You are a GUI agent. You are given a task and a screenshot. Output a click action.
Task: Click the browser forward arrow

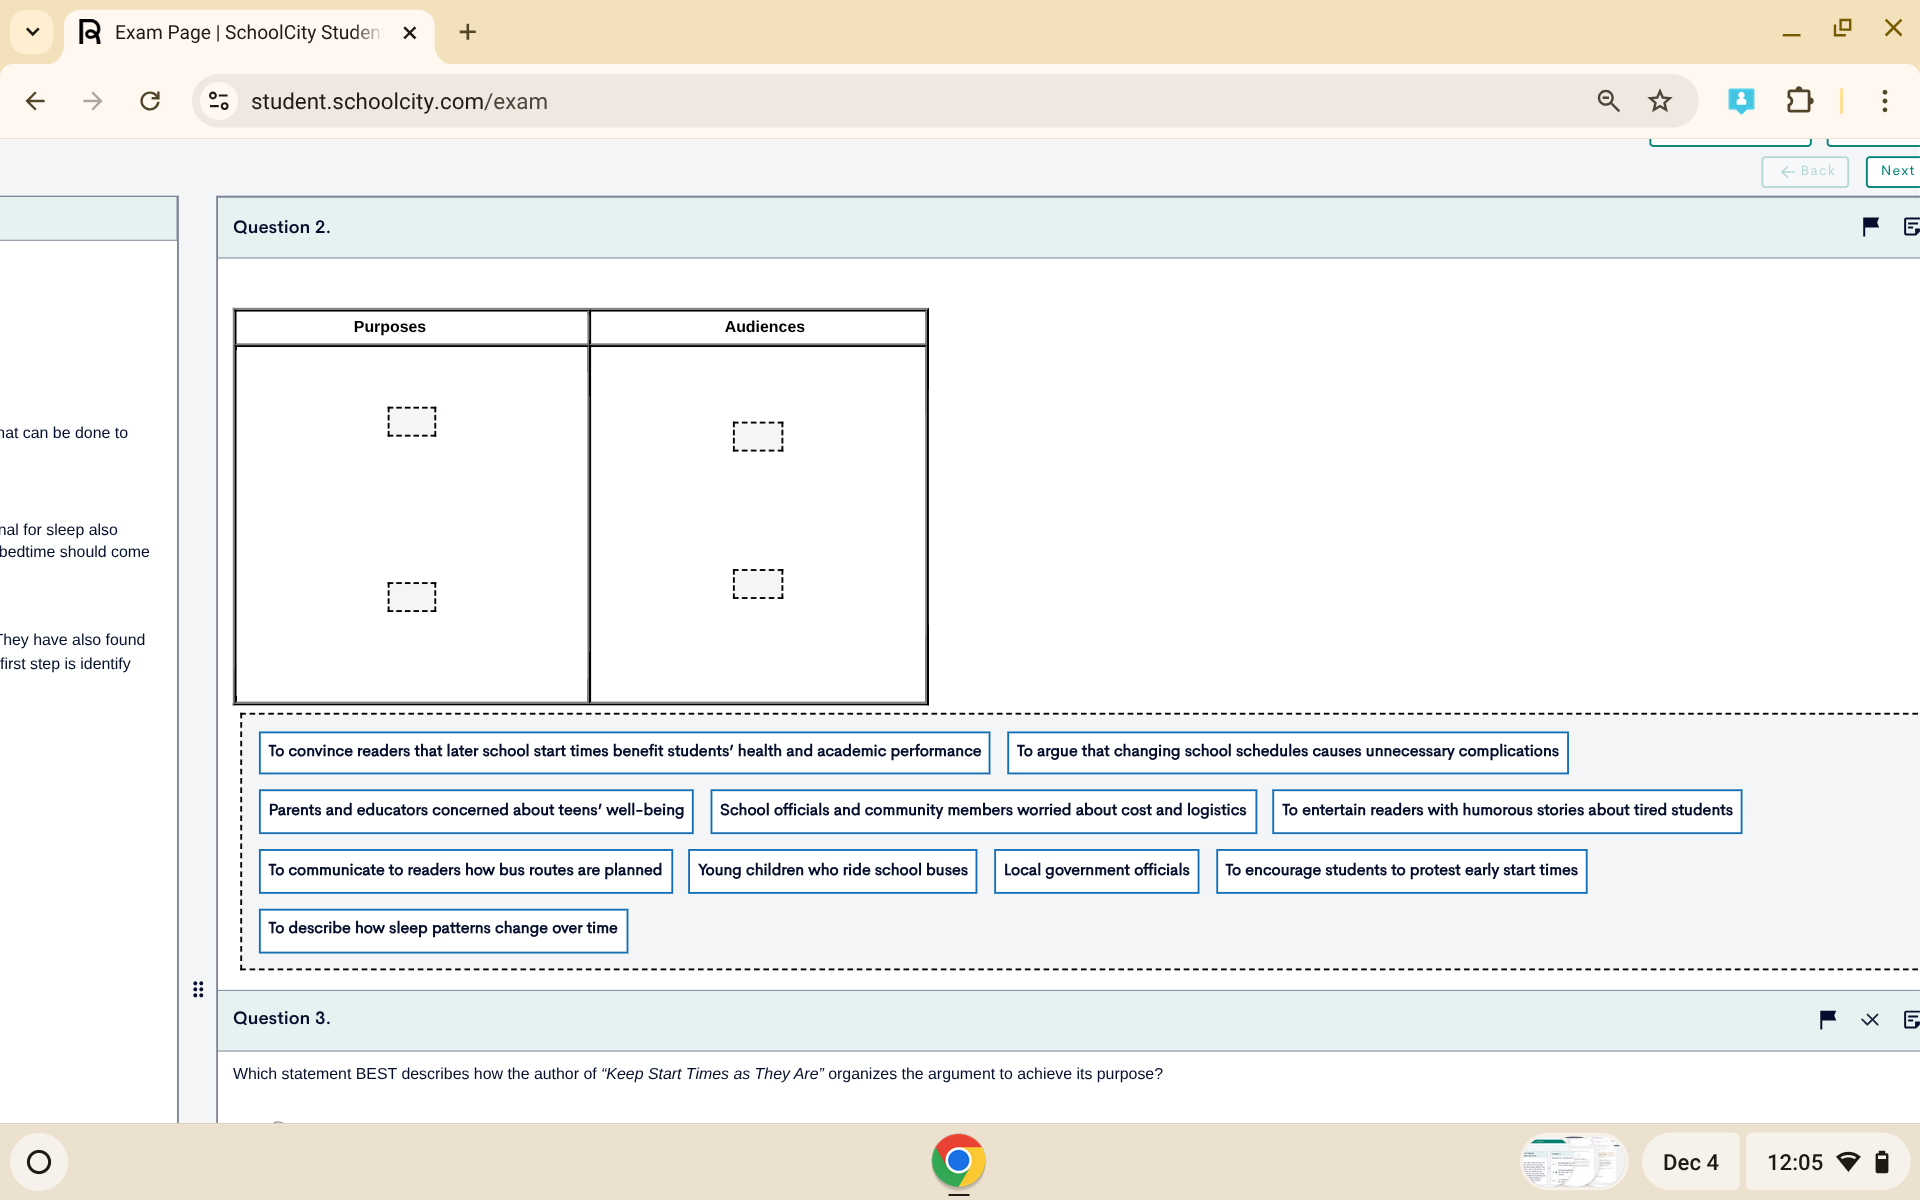pyautogui.click(x=92, y=101)
